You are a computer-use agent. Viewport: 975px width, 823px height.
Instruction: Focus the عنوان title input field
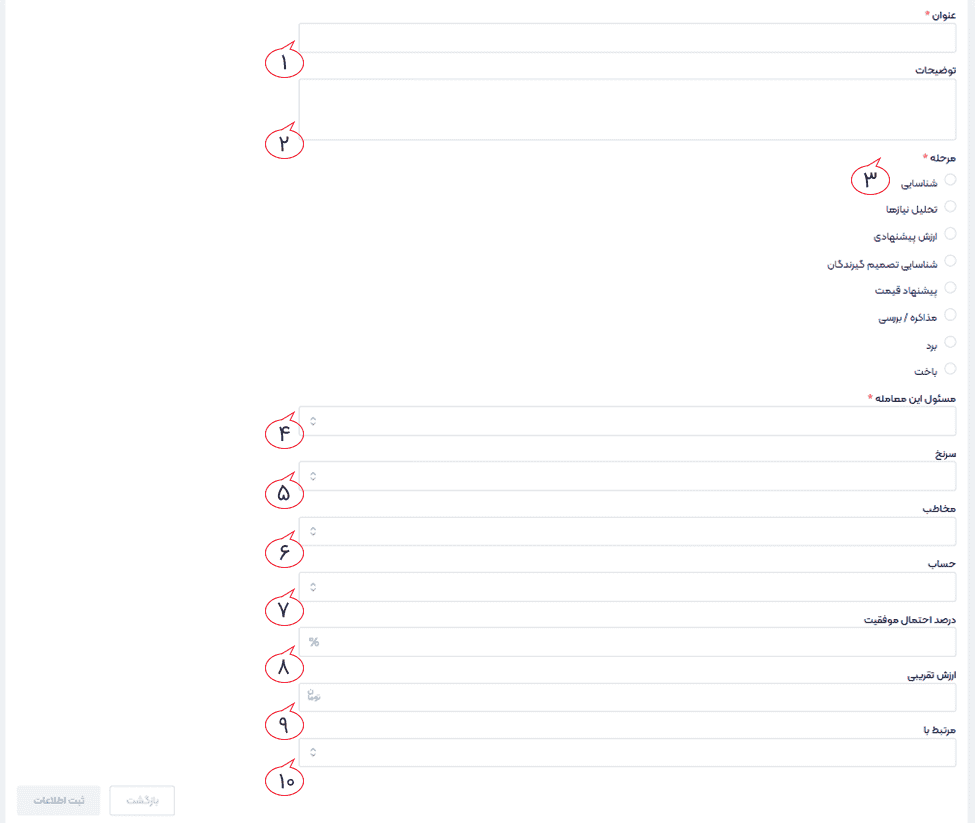pos(627,38)
